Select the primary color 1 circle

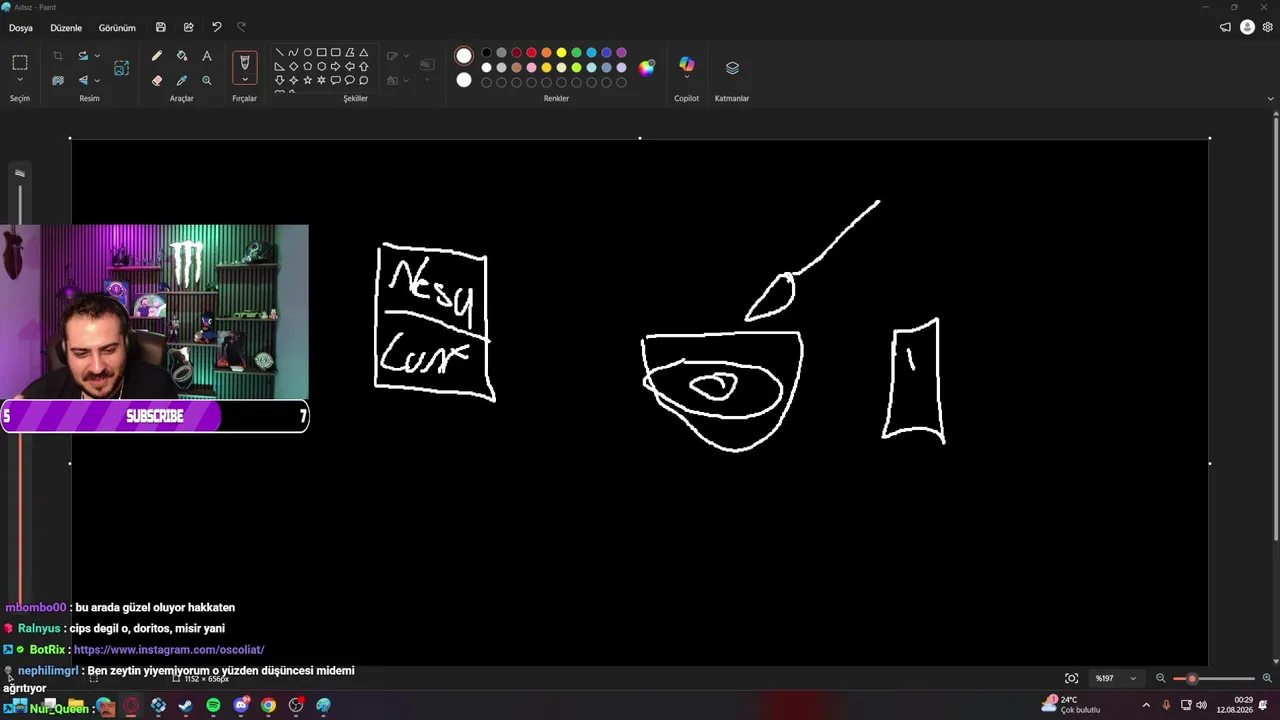pos(464,56)
